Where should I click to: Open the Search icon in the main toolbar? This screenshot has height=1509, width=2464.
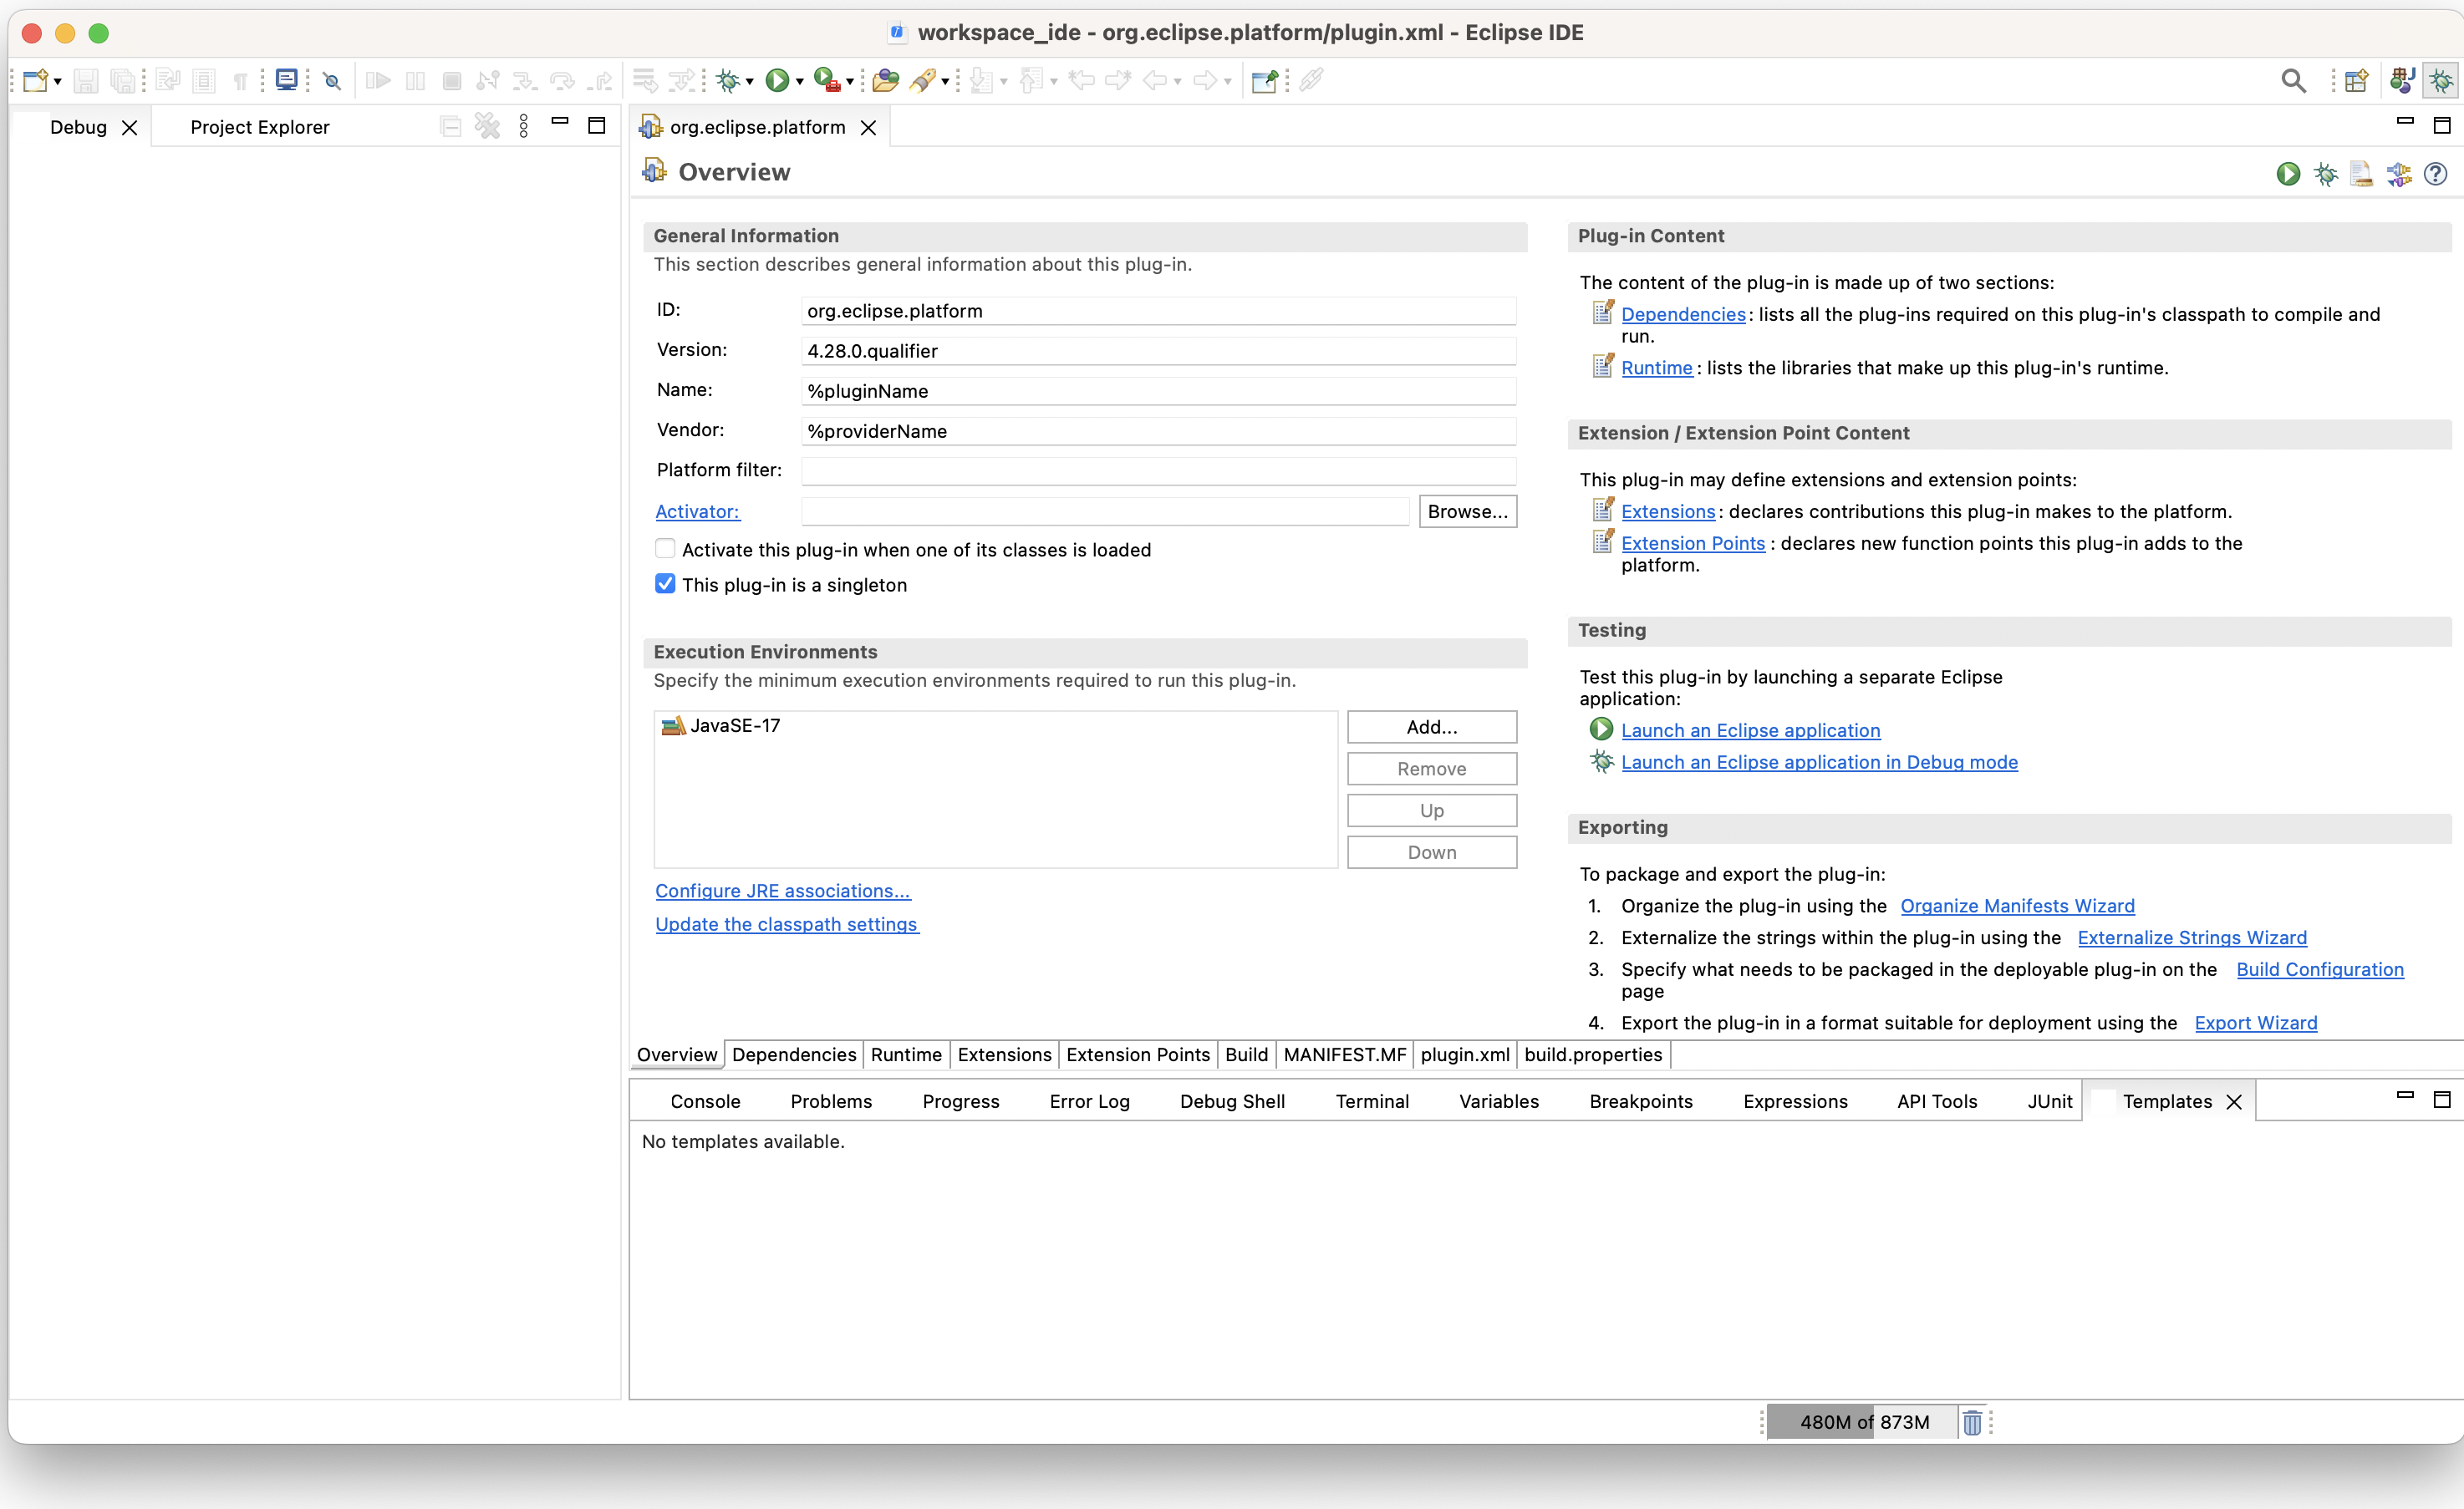tap(2294, 80)
